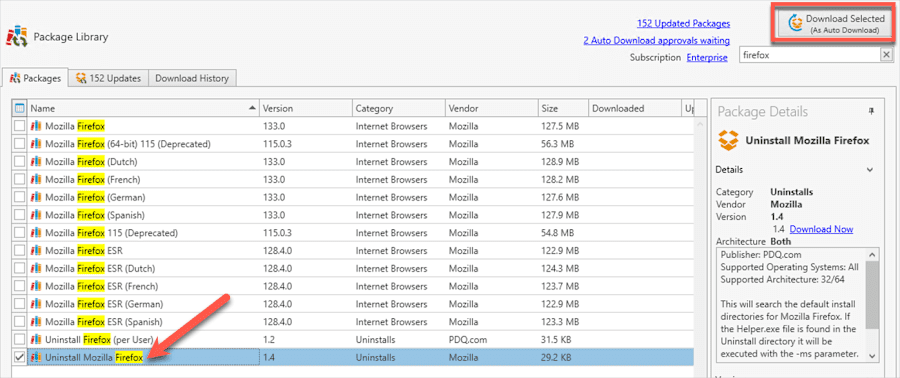Screen dimensions: 900x378
Task: Sort by the Name column header
Action: tap(143, 108)
